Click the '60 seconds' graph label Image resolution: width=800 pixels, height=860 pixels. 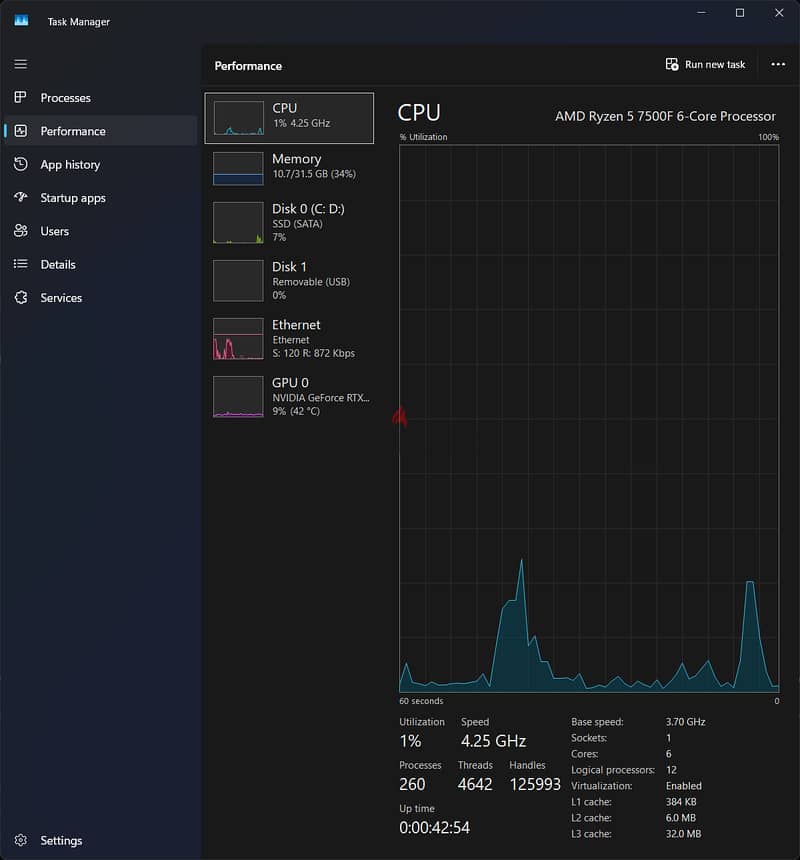(421, 701)
